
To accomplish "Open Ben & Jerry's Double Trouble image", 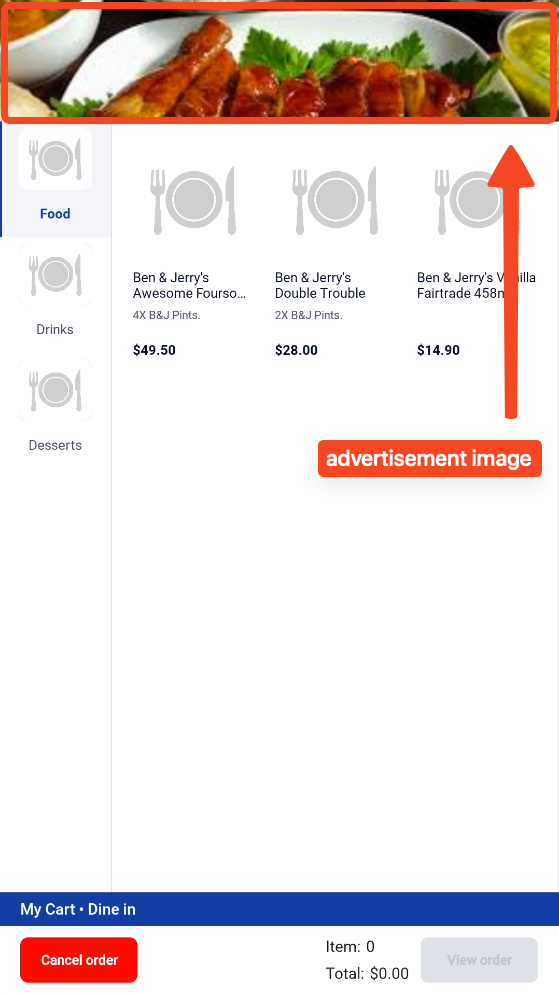I will point(334,200).
